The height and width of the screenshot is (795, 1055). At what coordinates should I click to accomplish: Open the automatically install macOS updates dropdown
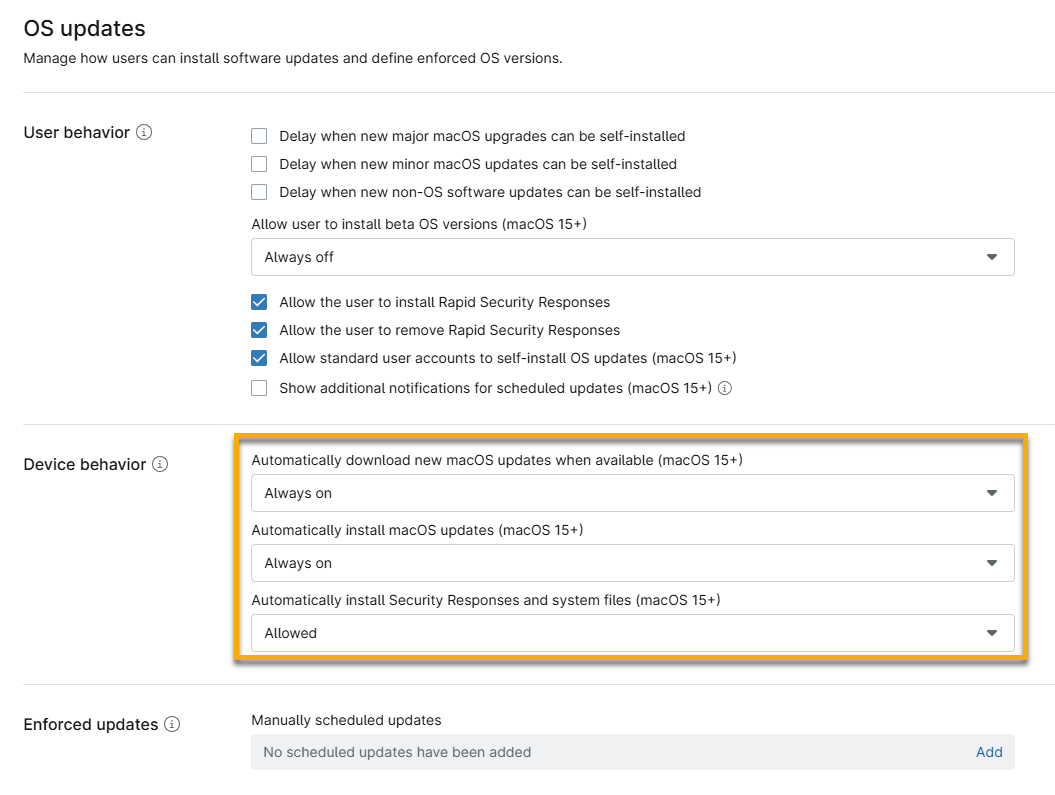632,563
